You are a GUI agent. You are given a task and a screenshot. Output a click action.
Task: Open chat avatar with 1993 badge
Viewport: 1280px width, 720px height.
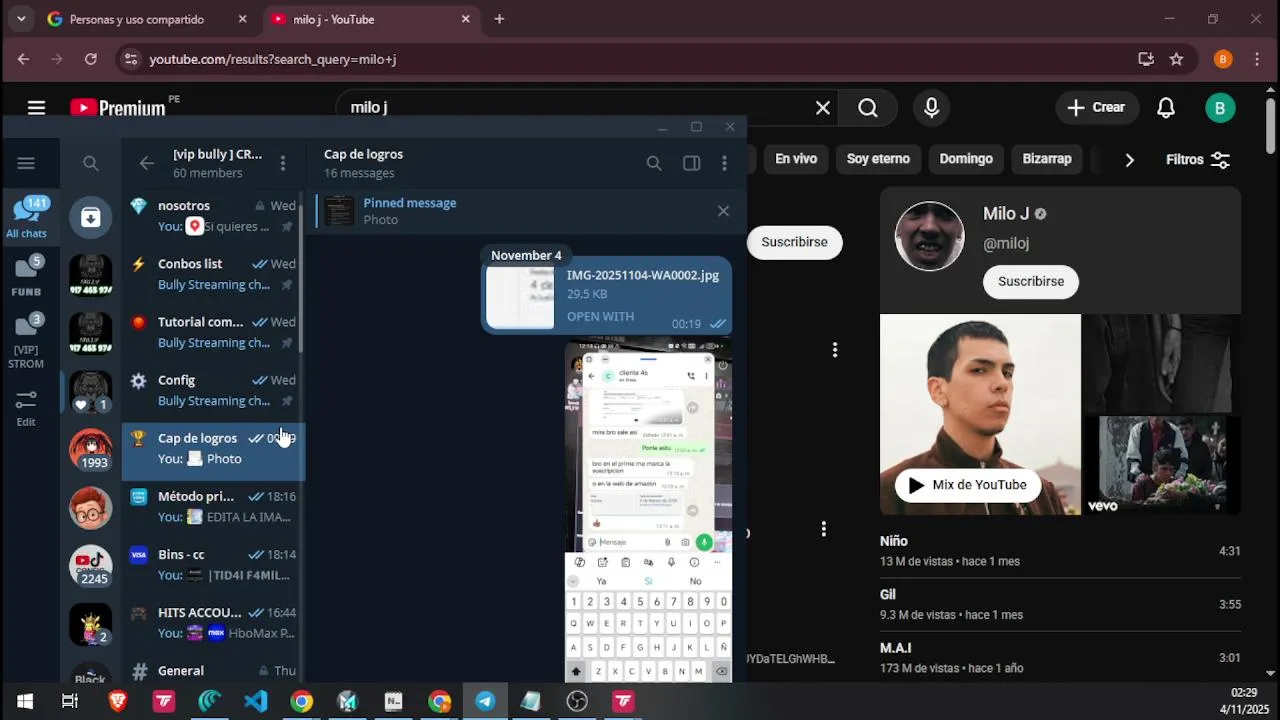pos(90,450)
